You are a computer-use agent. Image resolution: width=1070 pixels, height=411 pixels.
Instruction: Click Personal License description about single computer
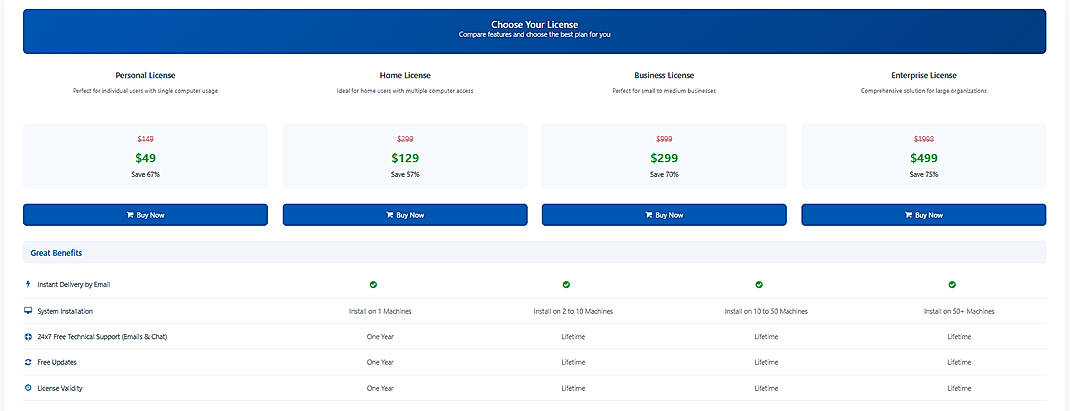click(x=145, y=91)
